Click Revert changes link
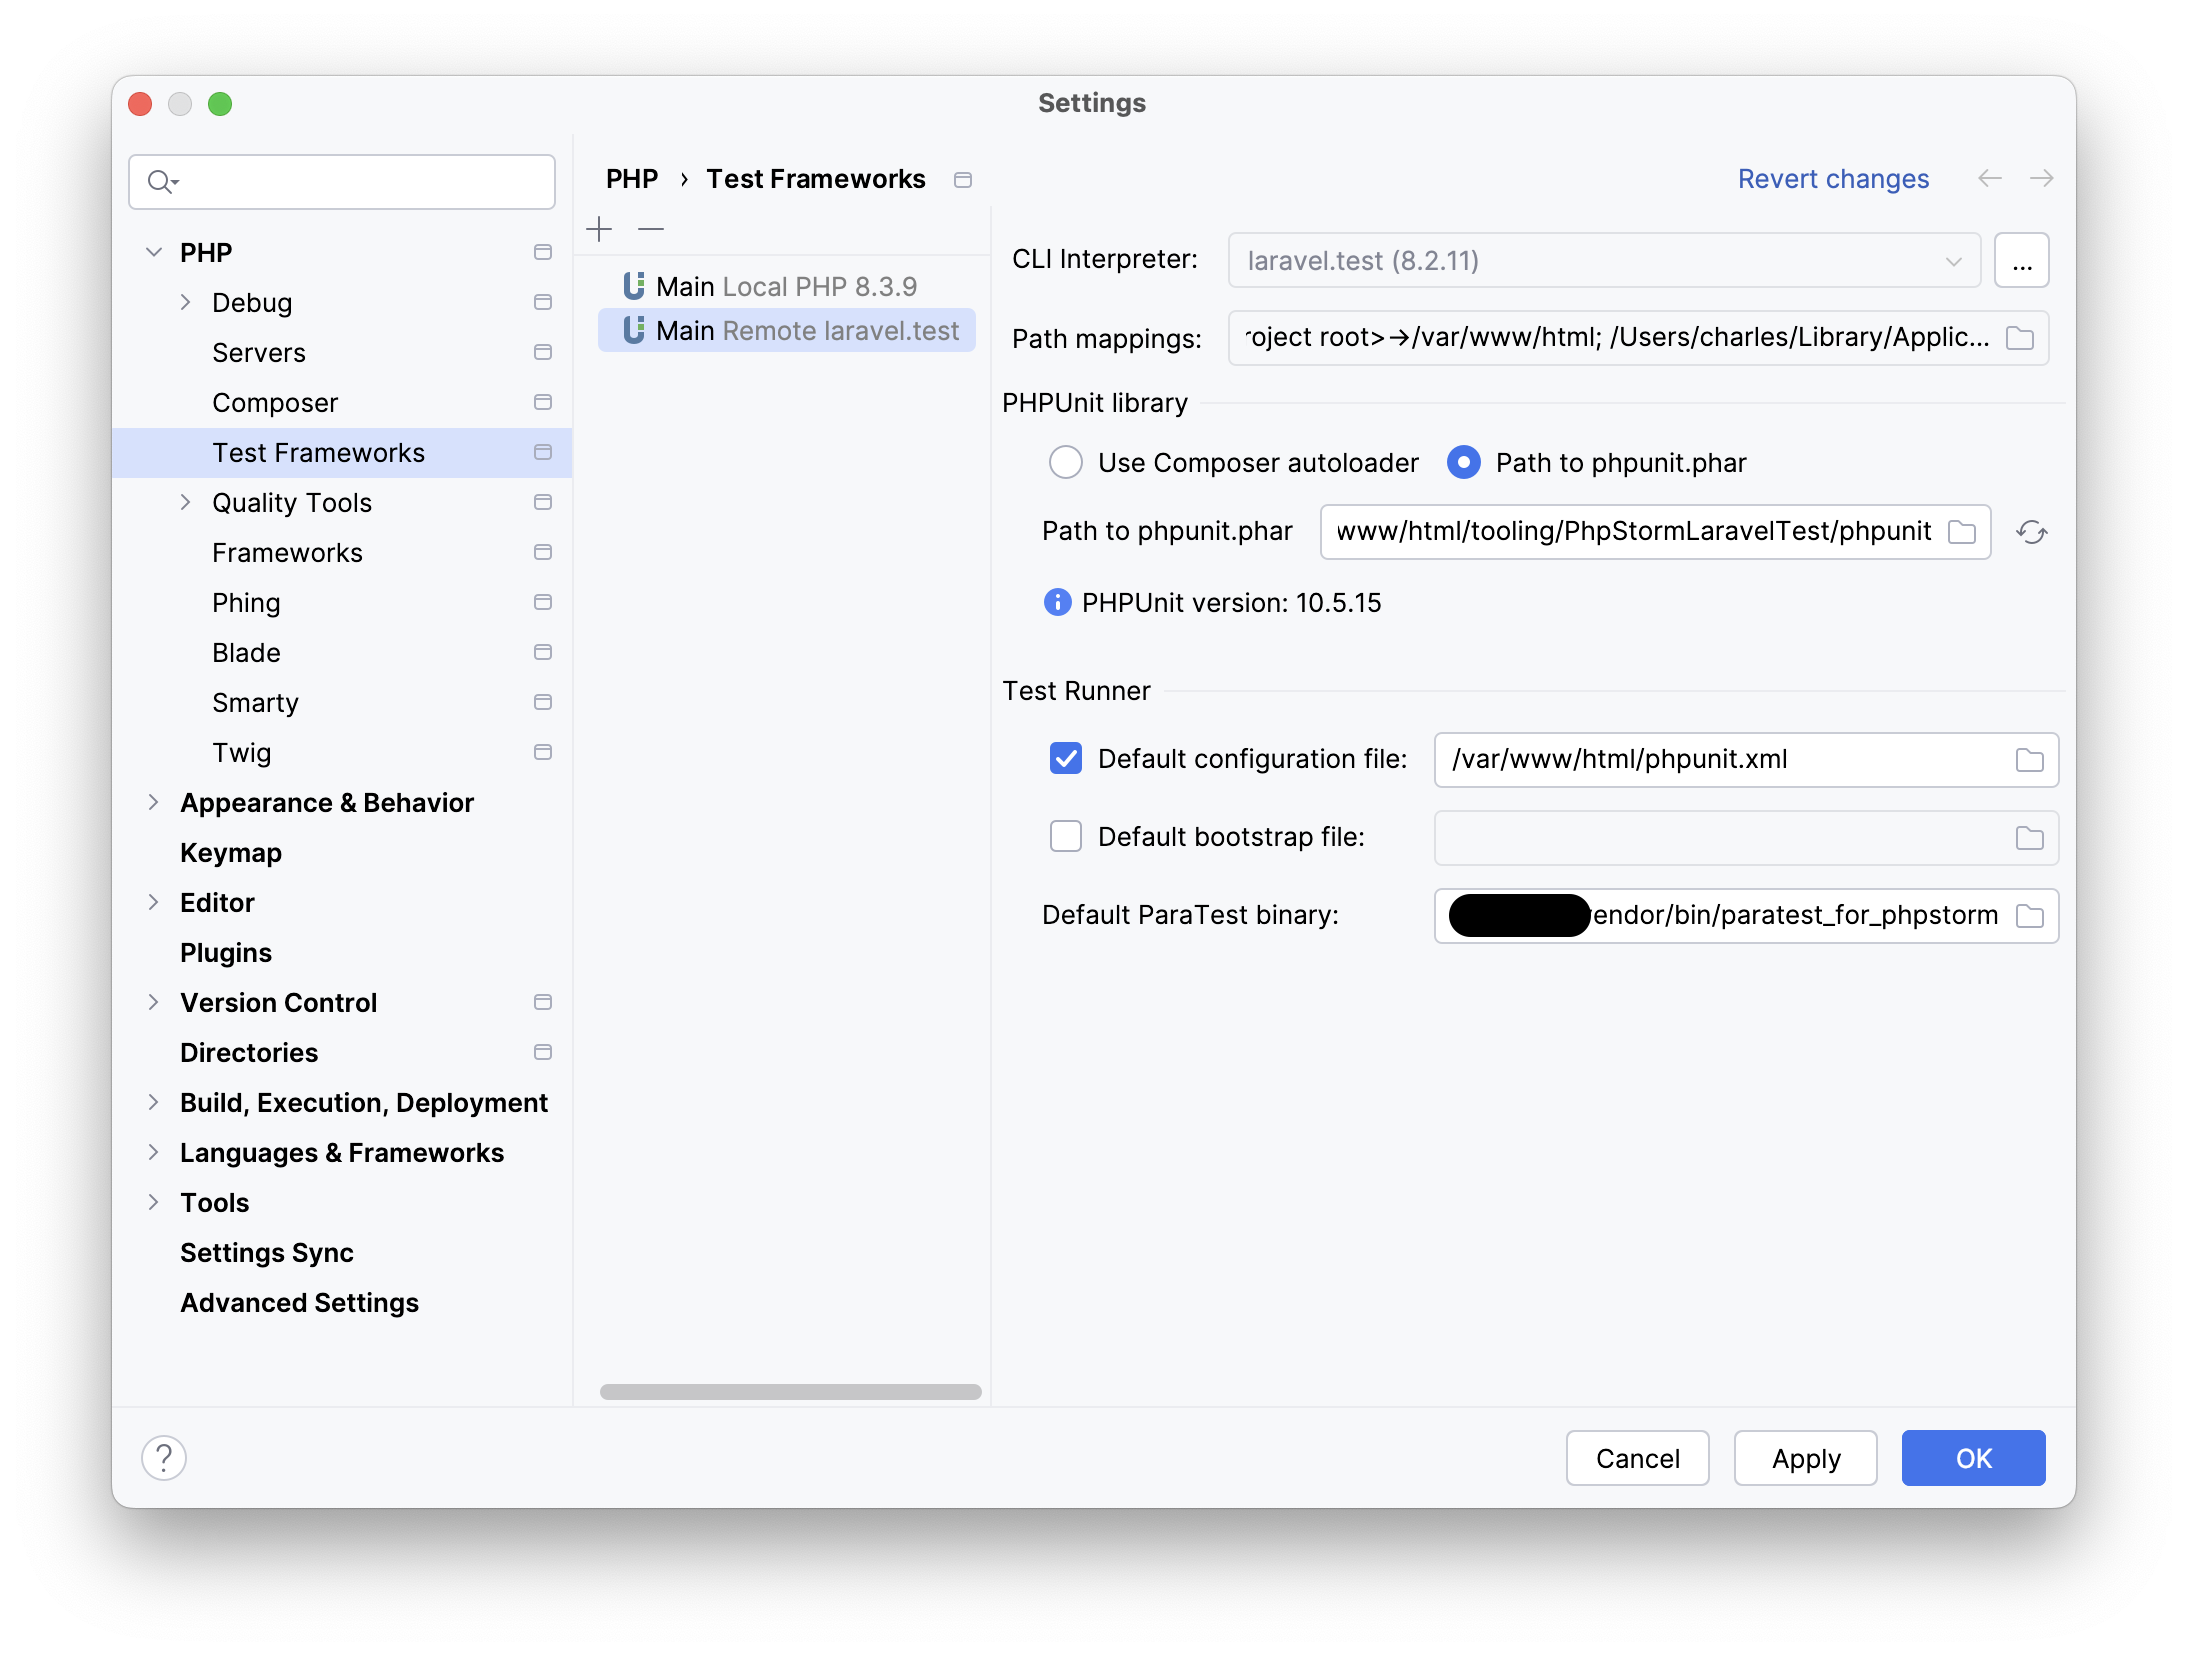This screenshot has width=2188, height=1656. (x=1833, y=178)
